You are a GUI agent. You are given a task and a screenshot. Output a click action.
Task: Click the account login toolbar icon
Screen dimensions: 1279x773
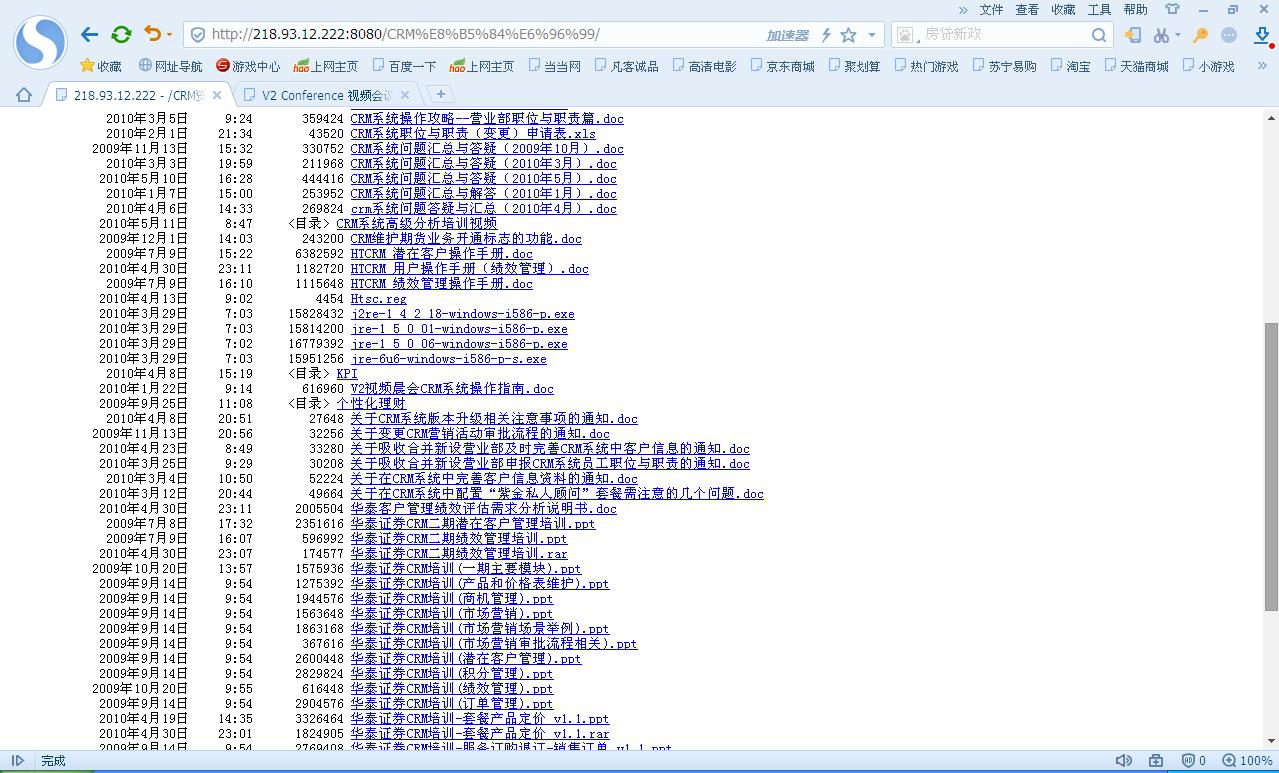click(x=1132, y=35)
